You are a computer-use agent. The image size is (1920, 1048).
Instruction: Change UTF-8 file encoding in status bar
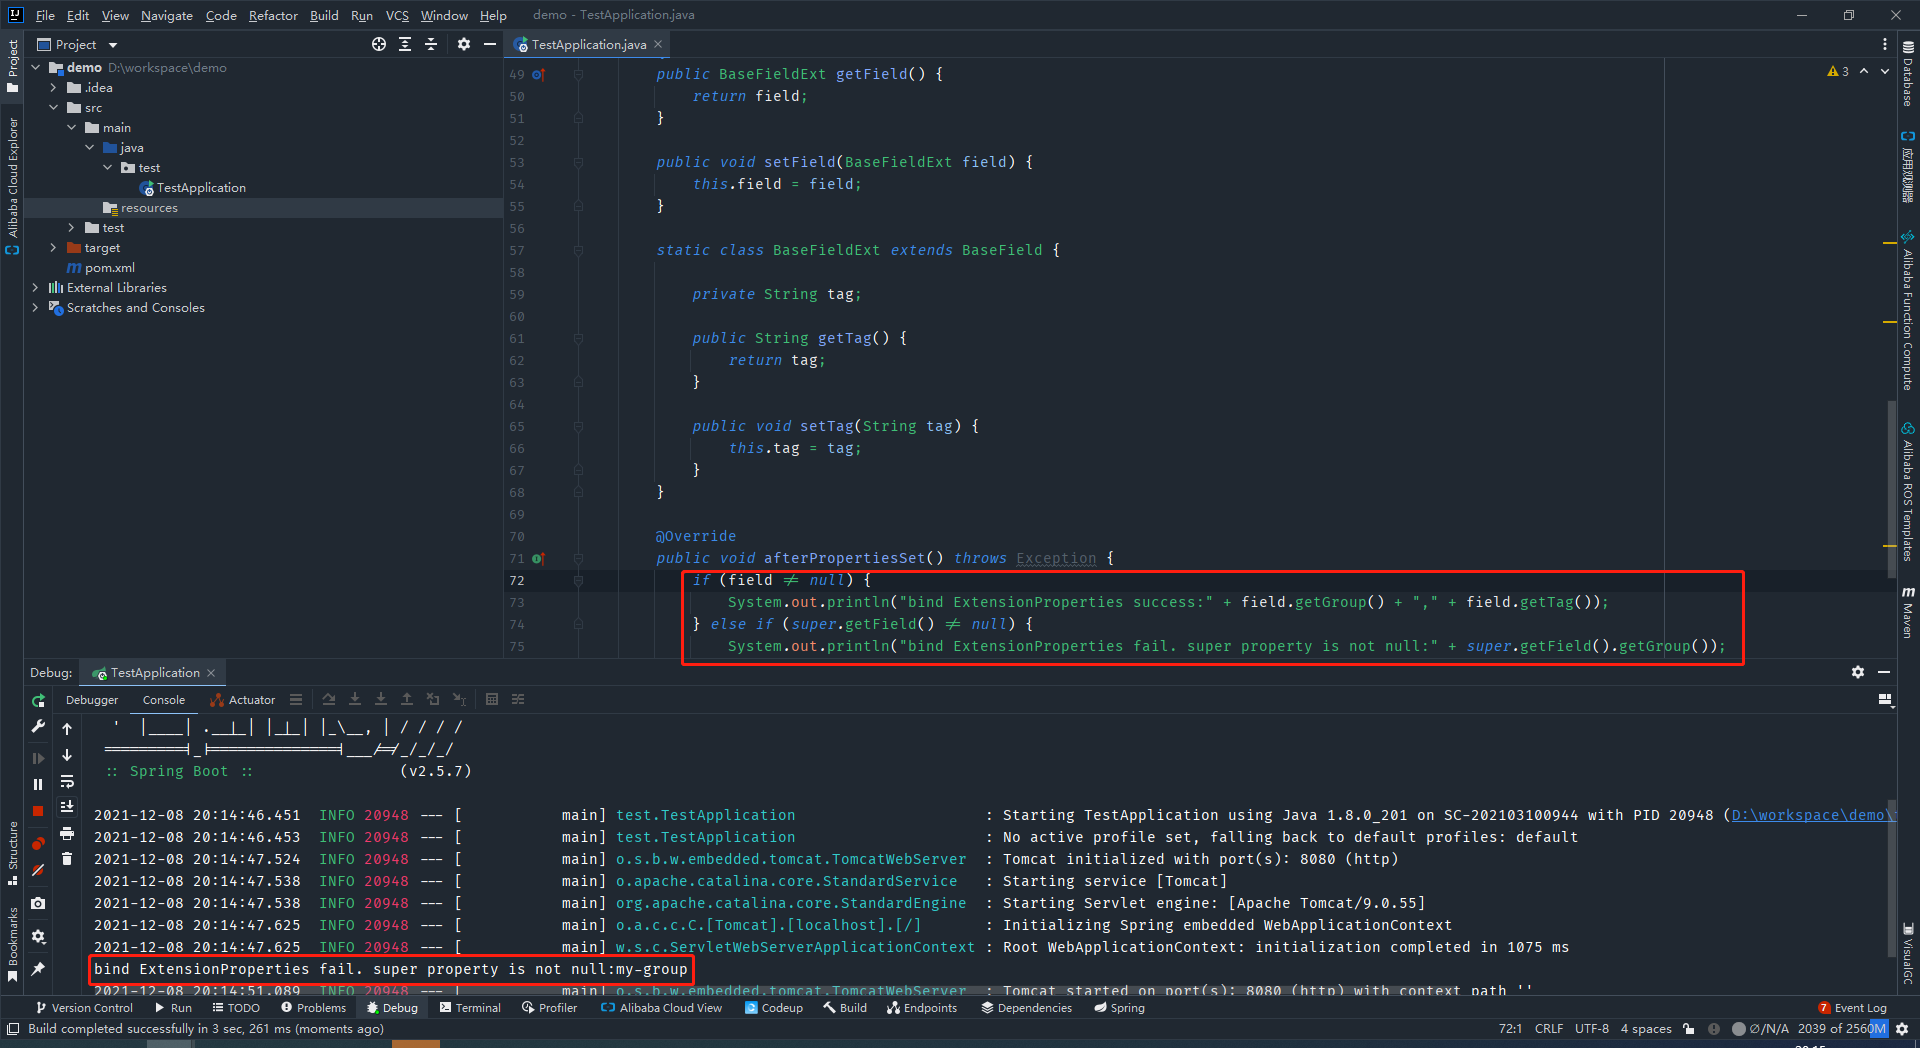pos(1592,1029)
